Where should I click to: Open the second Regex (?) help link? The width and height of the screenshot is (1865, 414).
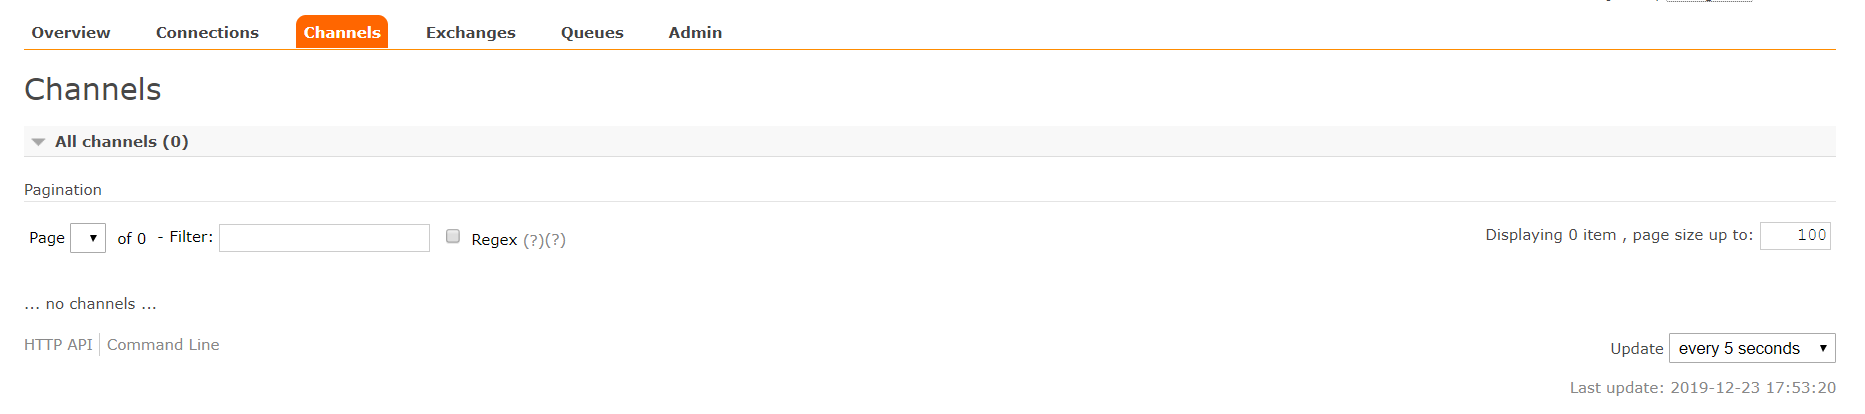(555, 240)
